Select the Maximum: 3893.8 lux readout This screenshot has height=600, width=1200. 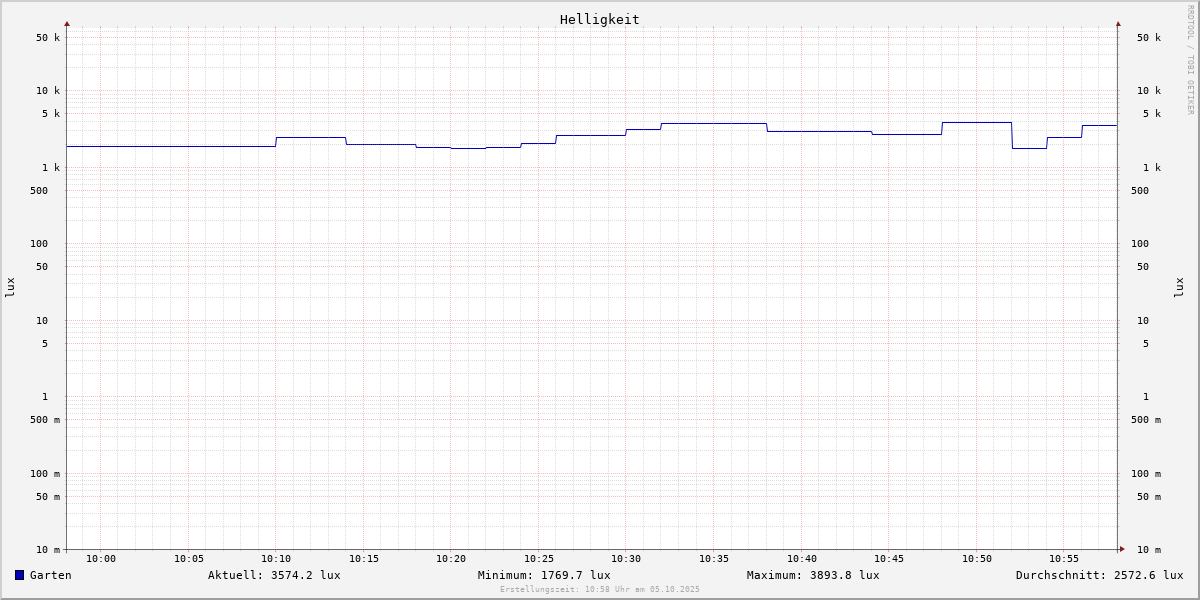click(813, 575)
